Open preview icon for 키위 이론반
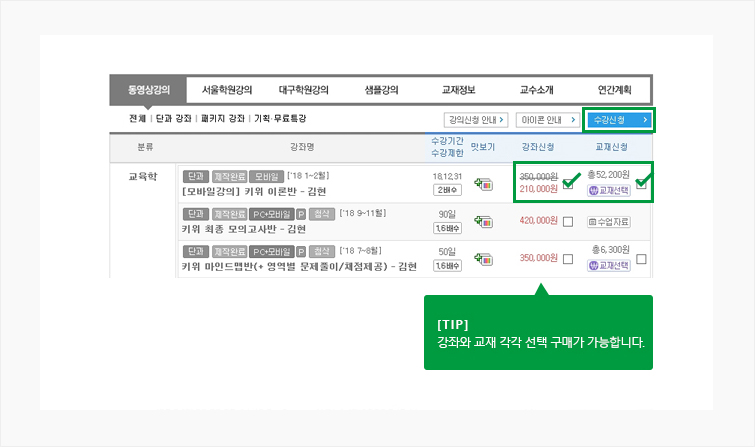 (x=483, y=184)
